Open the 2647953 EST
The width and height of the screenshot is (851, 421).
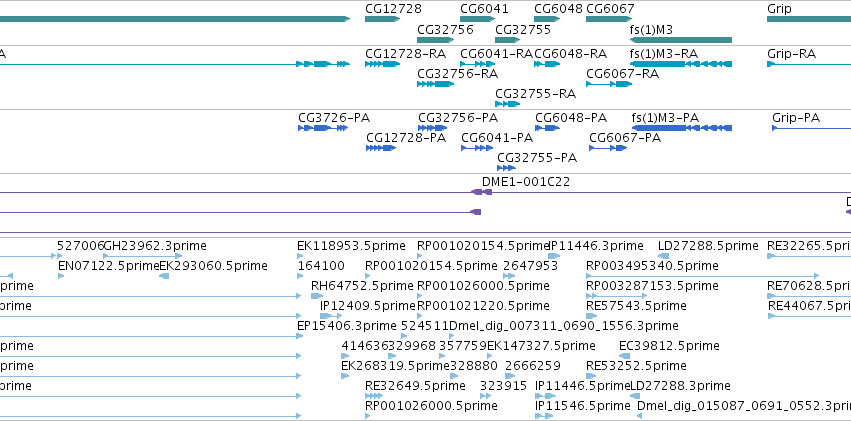509,276
